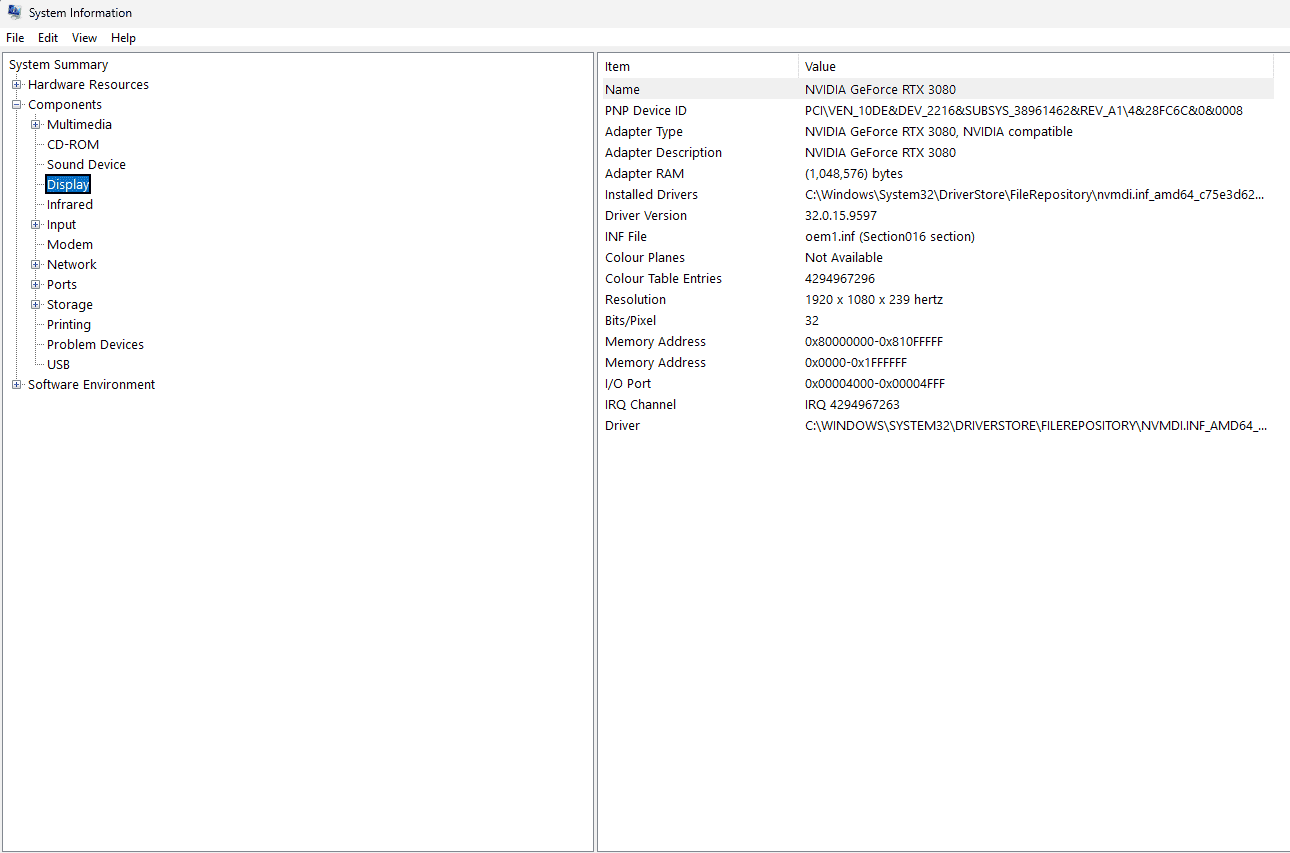Viewport: 1290px width, 853px height.
Task: Open the Help menu
Action: [124, 38]
